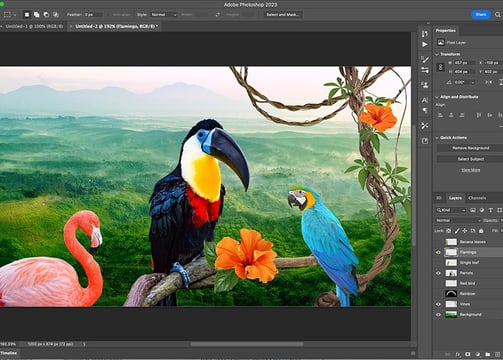
Task: Select the Untitled-2 Flamingo document tab
Action: [115, 26]
